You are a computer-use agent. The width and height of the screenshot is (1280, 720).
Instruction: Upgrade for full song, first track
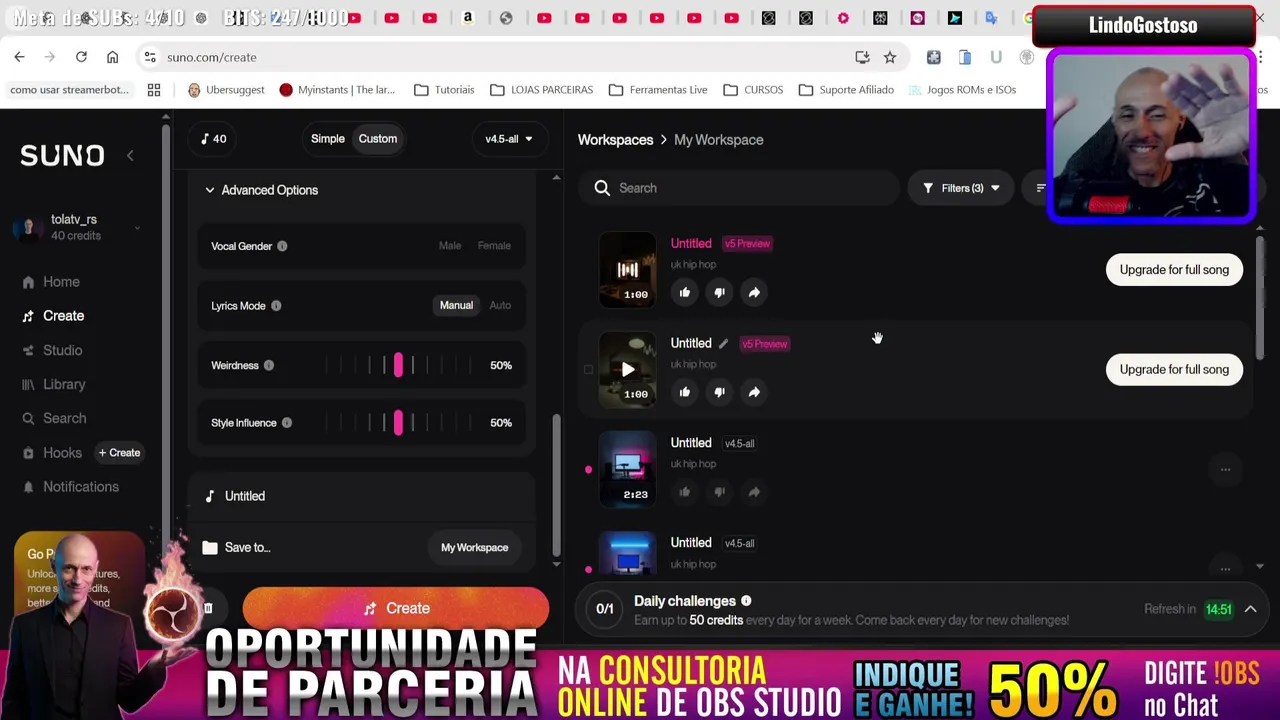point(1174,270)
